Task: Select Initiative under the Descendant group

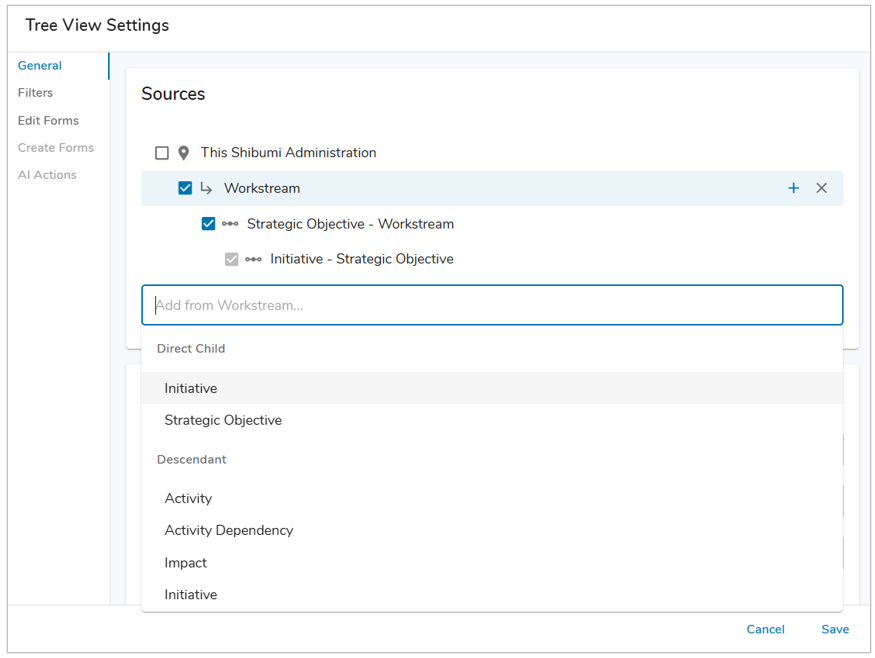Action: click(191, 594)
